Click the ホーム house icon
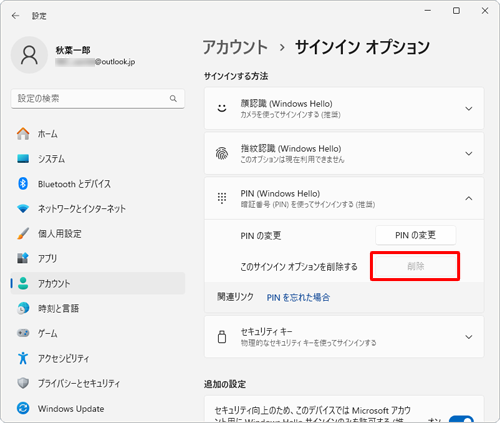The height and width of the screenshot is (423, 500). (23, 134)
